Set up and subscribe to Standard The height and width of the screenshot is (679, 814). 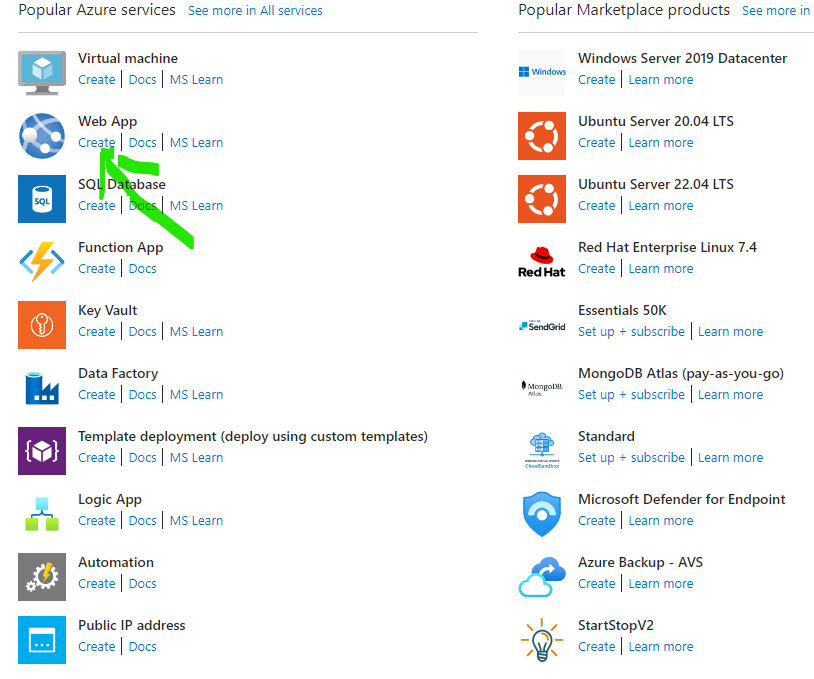(631, 457)
